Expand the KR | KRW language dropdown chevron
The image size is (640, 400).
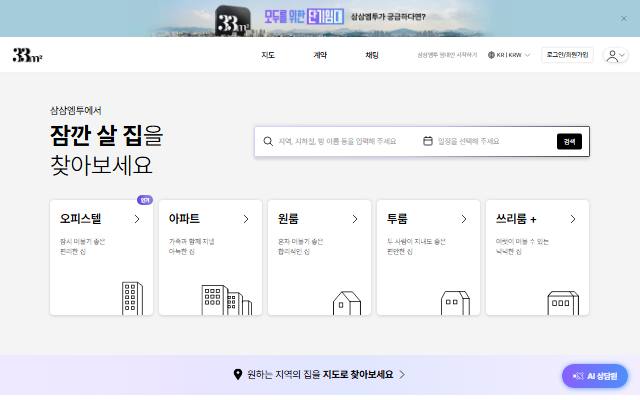(x=527, y=55)
